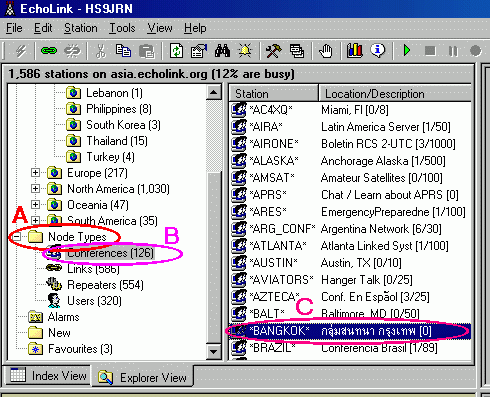Collapse the Node Types tree node
The width and height of the screenshot is (490, 397).
(17, 237)
